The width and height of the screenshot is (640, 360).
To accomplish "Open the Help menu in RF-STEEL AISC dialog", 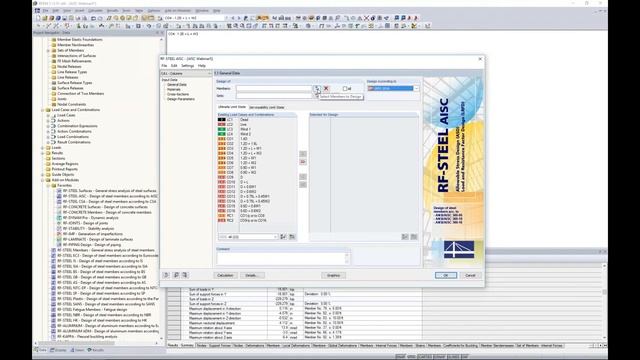I will pyautogui.click(x=202, y=66).
